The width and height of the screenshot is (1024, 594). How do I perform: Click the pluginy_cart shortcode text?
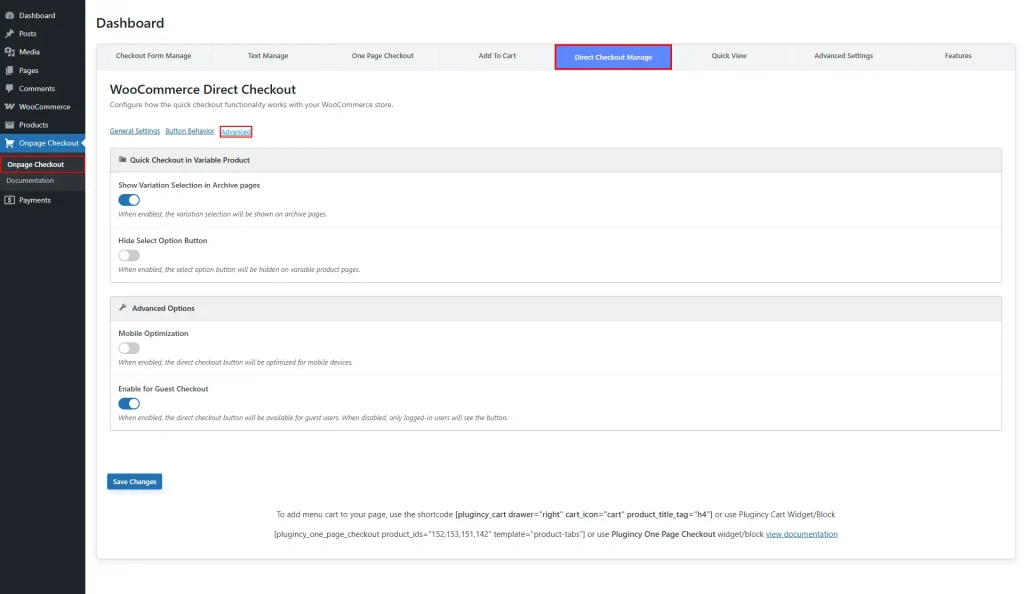(584, 514)
